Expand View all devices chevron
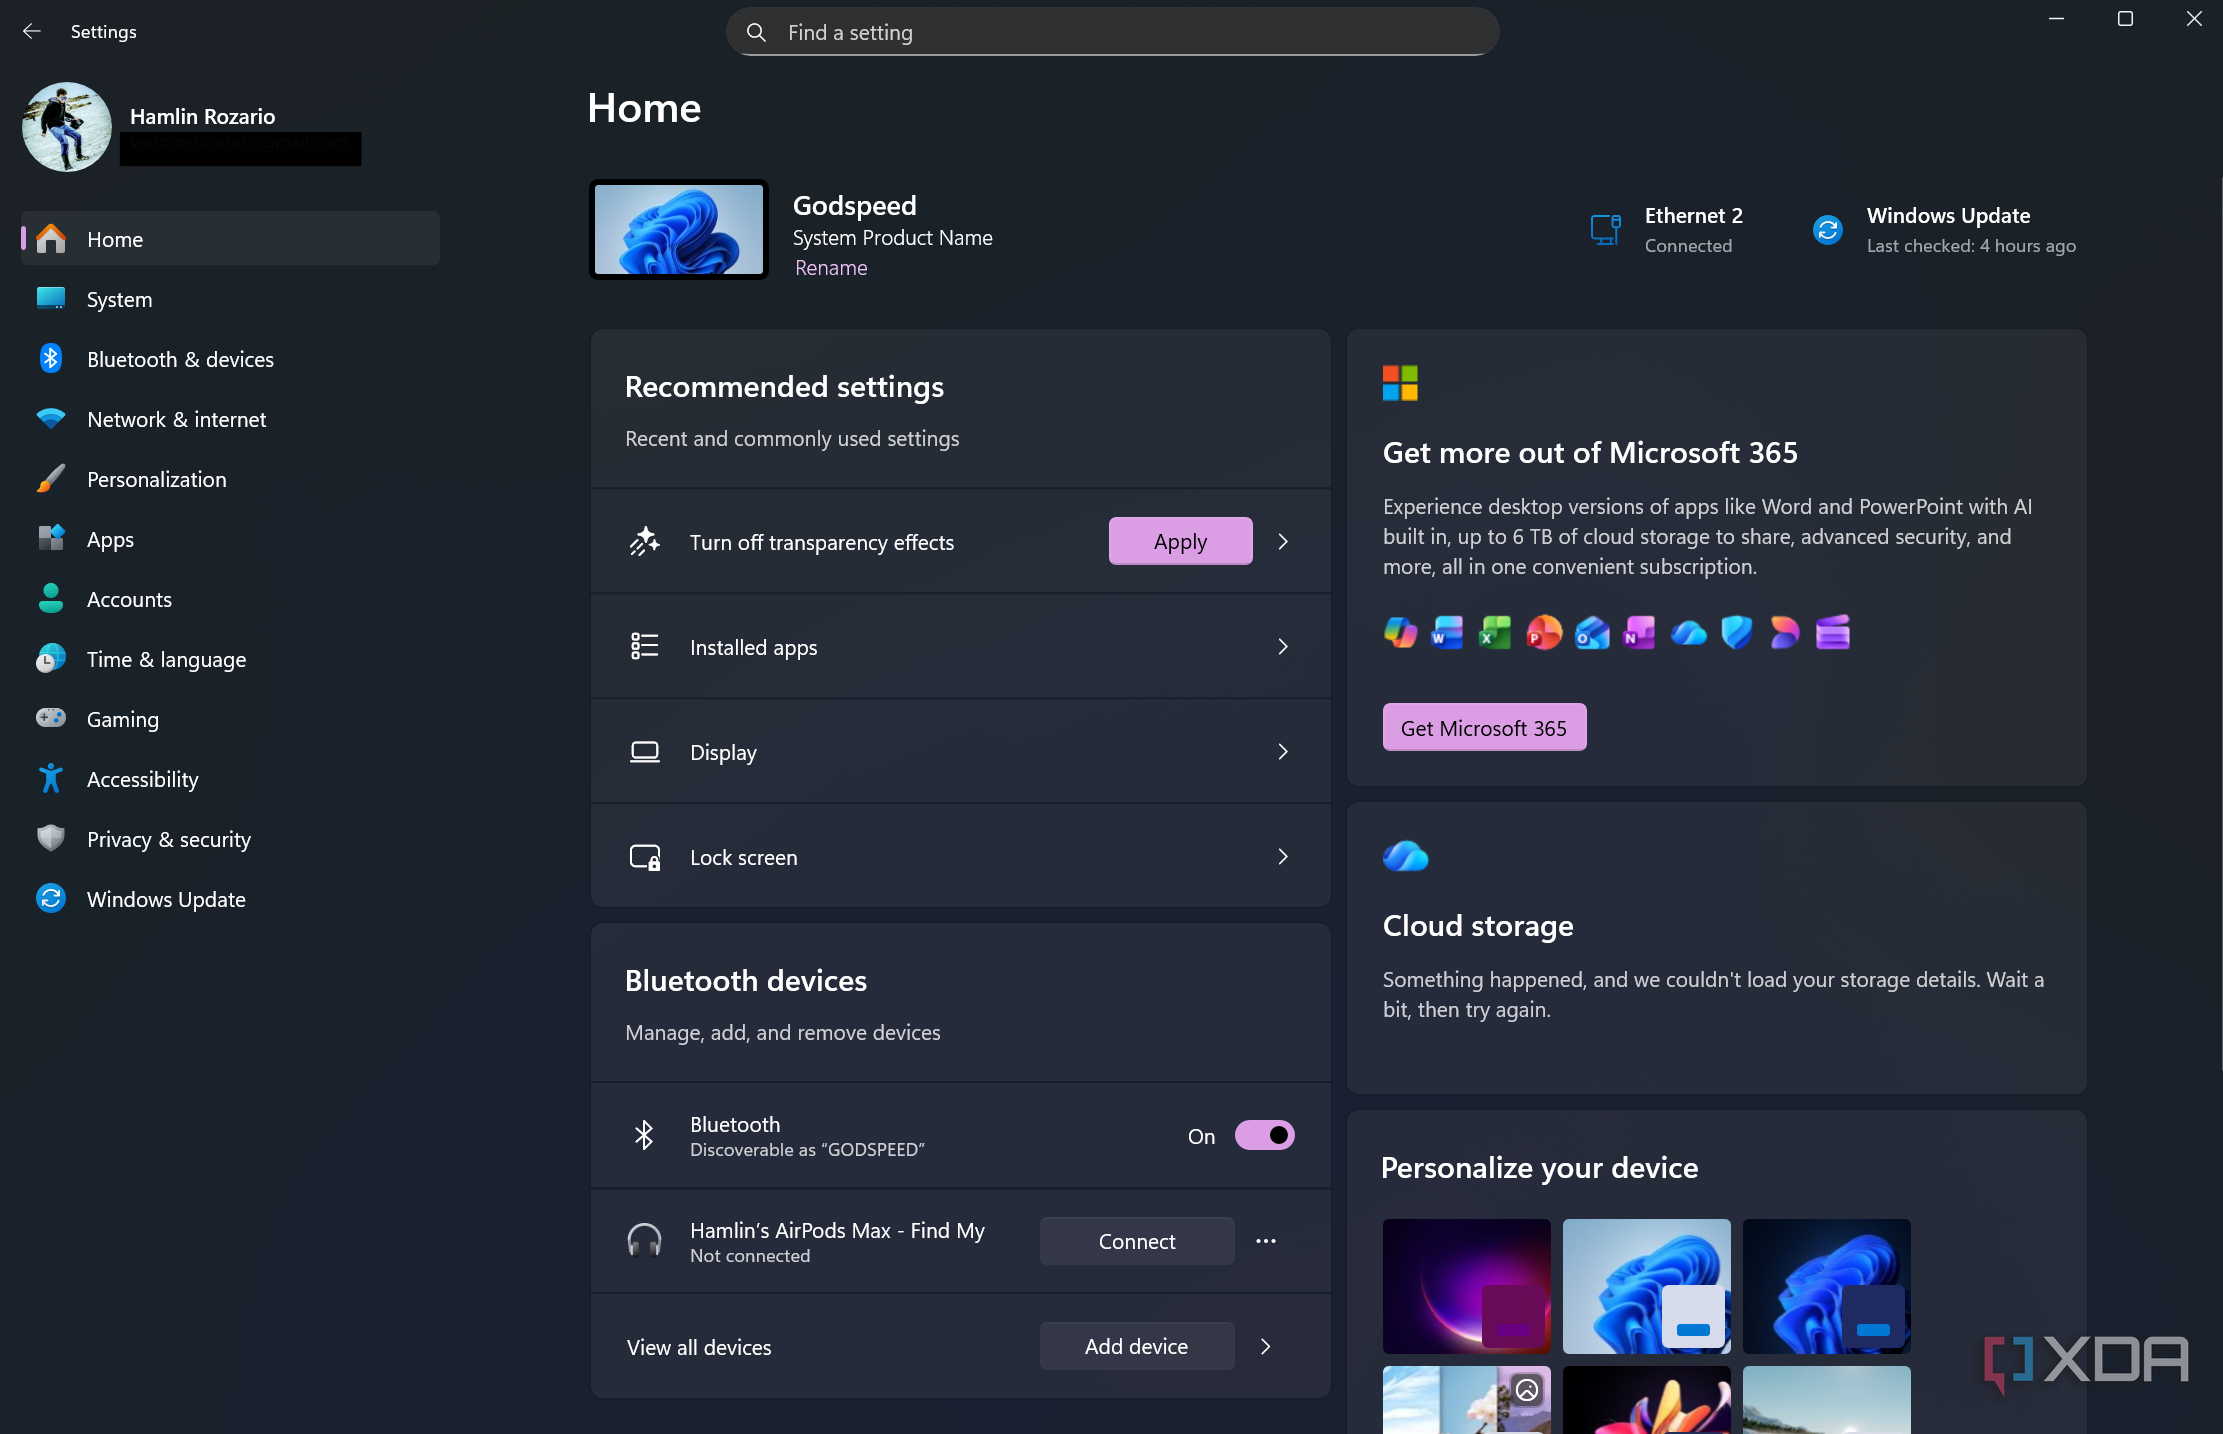The width and height of the screenshot is (2223, 1434). (x=1266, y=1346)
